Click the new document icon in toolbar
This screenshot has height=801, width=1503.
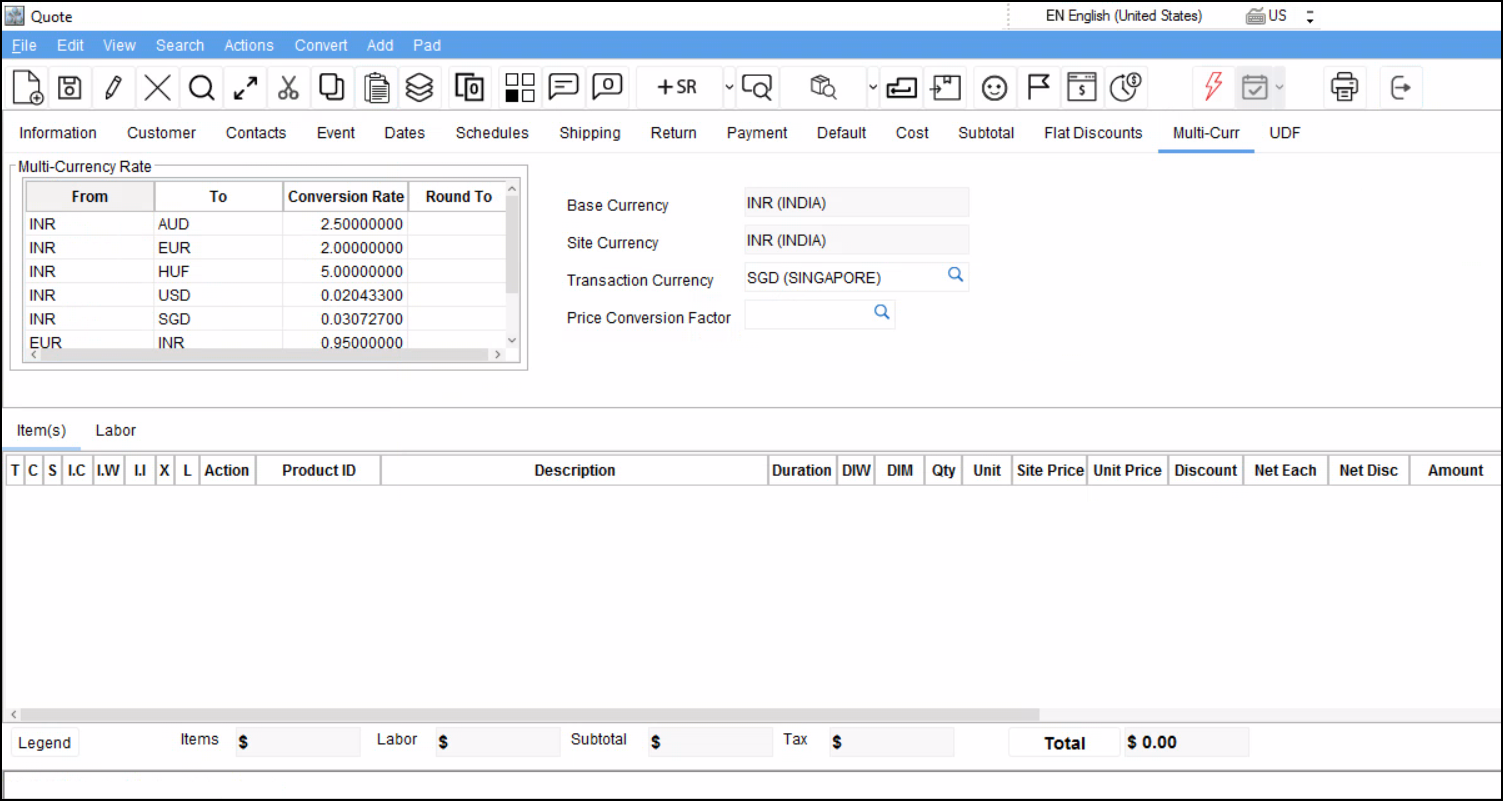point(27,88)
